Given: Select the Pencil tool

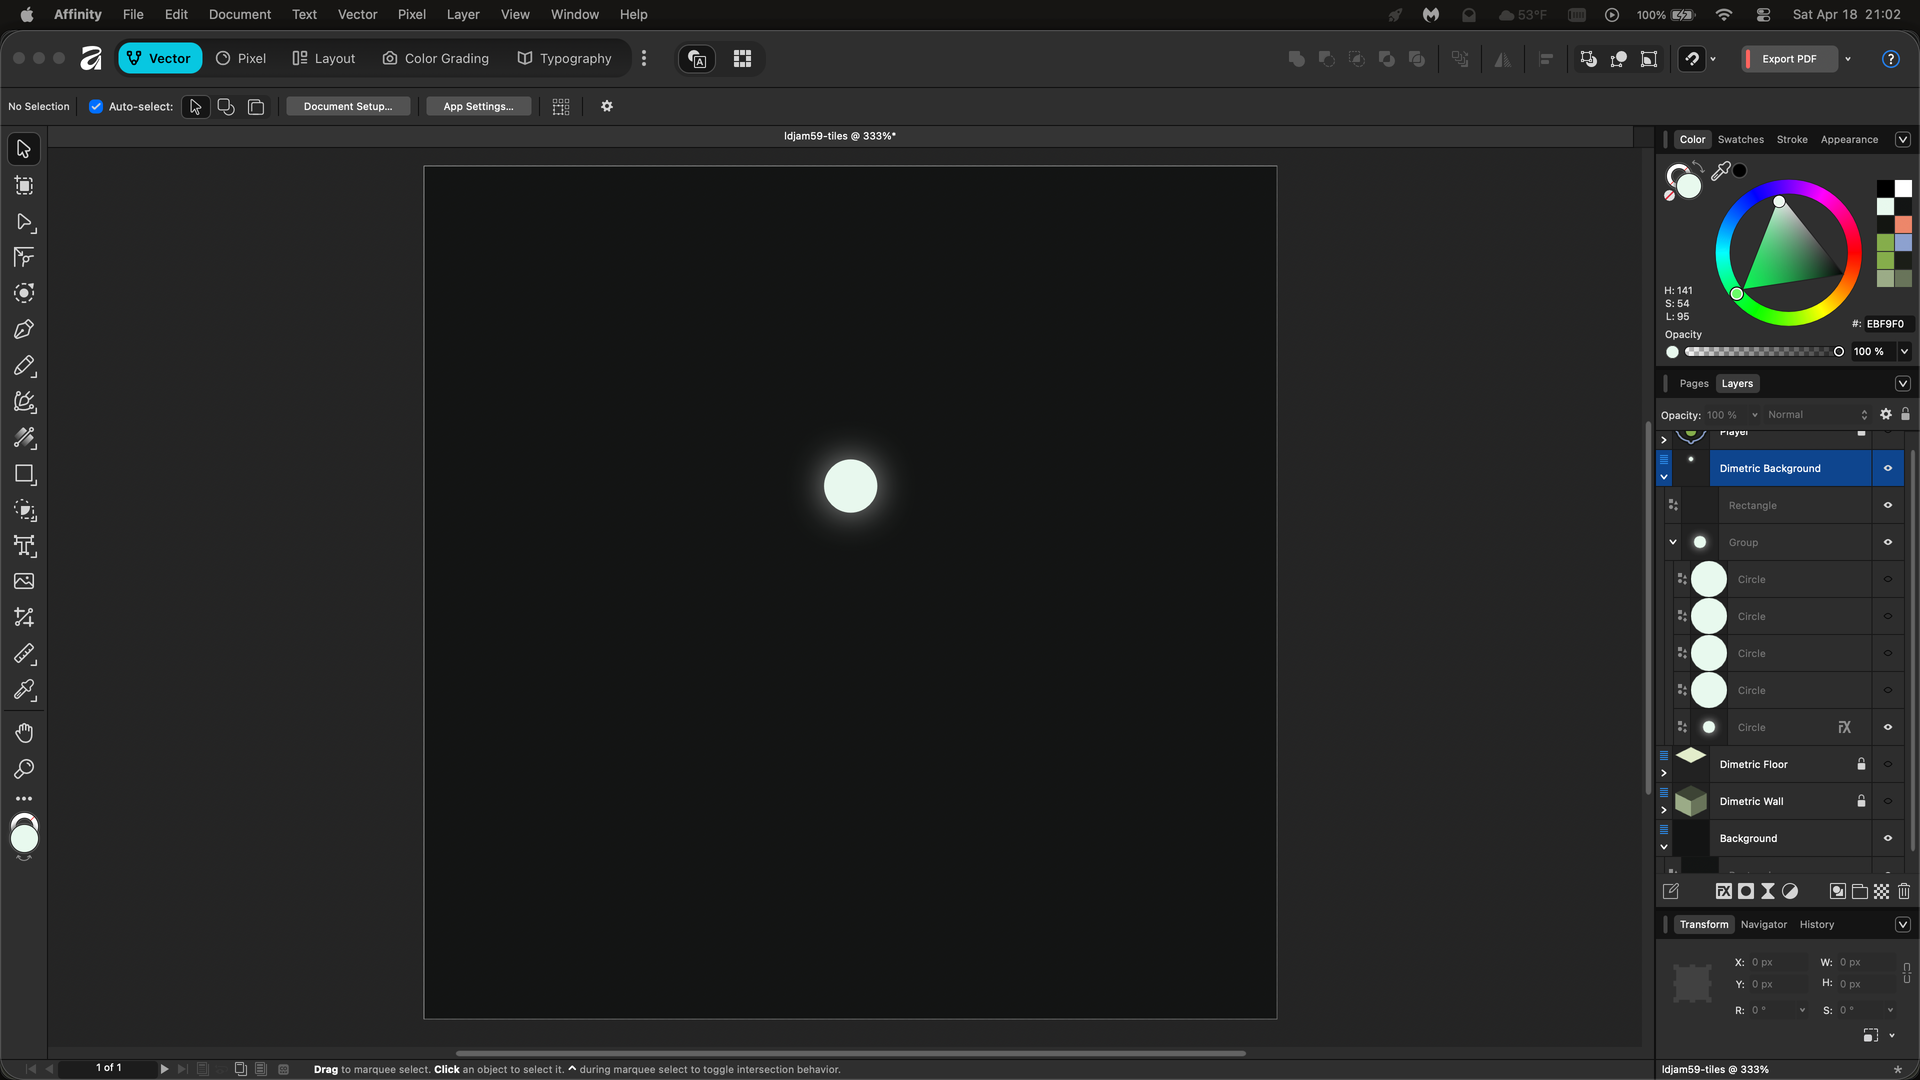Looking at the screenshot, I should point(24,366).
